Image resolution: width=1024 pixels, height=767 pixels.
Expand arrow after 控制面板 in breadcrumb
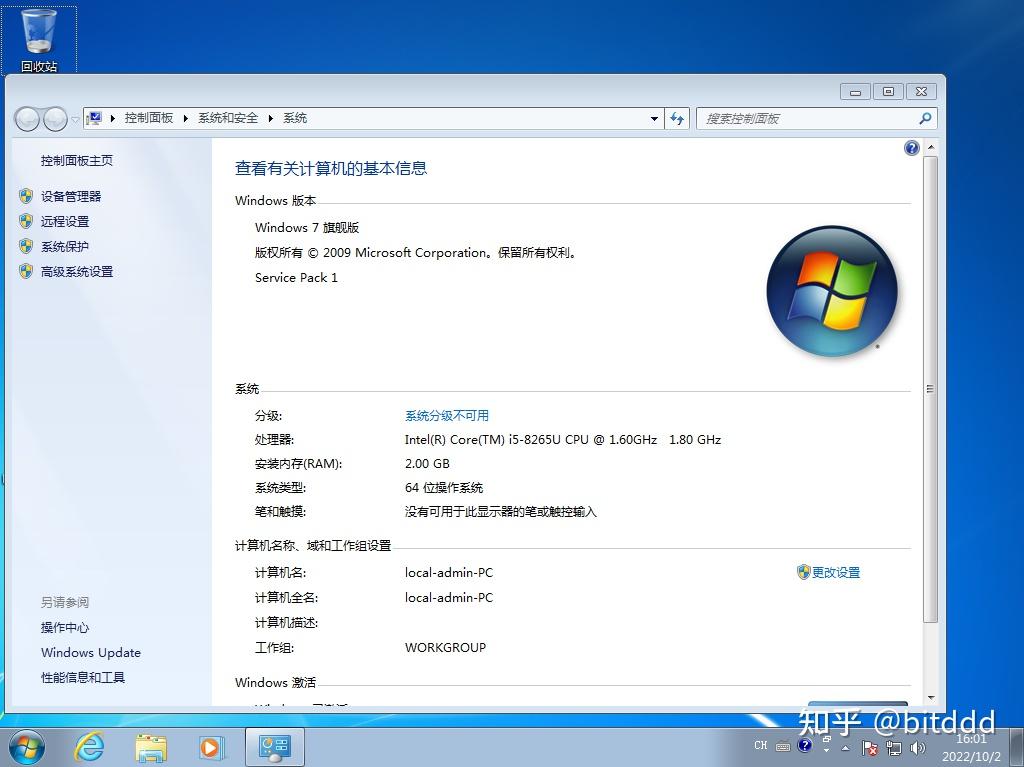click(x=185, y=118)
